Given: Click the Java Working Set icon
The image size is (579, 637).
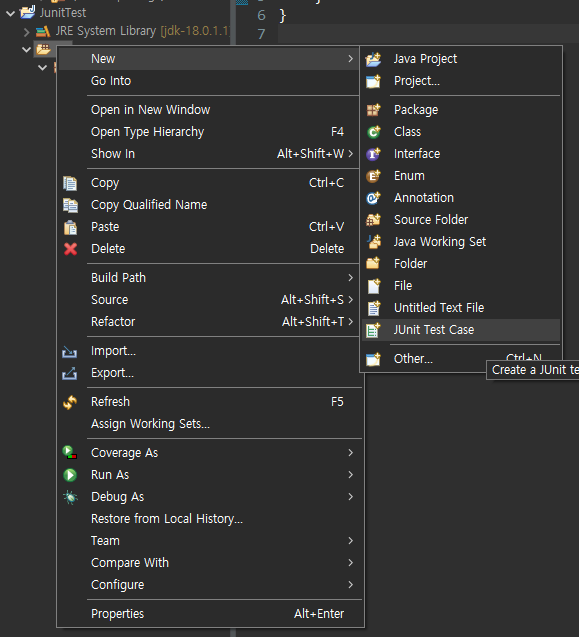Looking at the screenshot, I should tap(373, 242).
